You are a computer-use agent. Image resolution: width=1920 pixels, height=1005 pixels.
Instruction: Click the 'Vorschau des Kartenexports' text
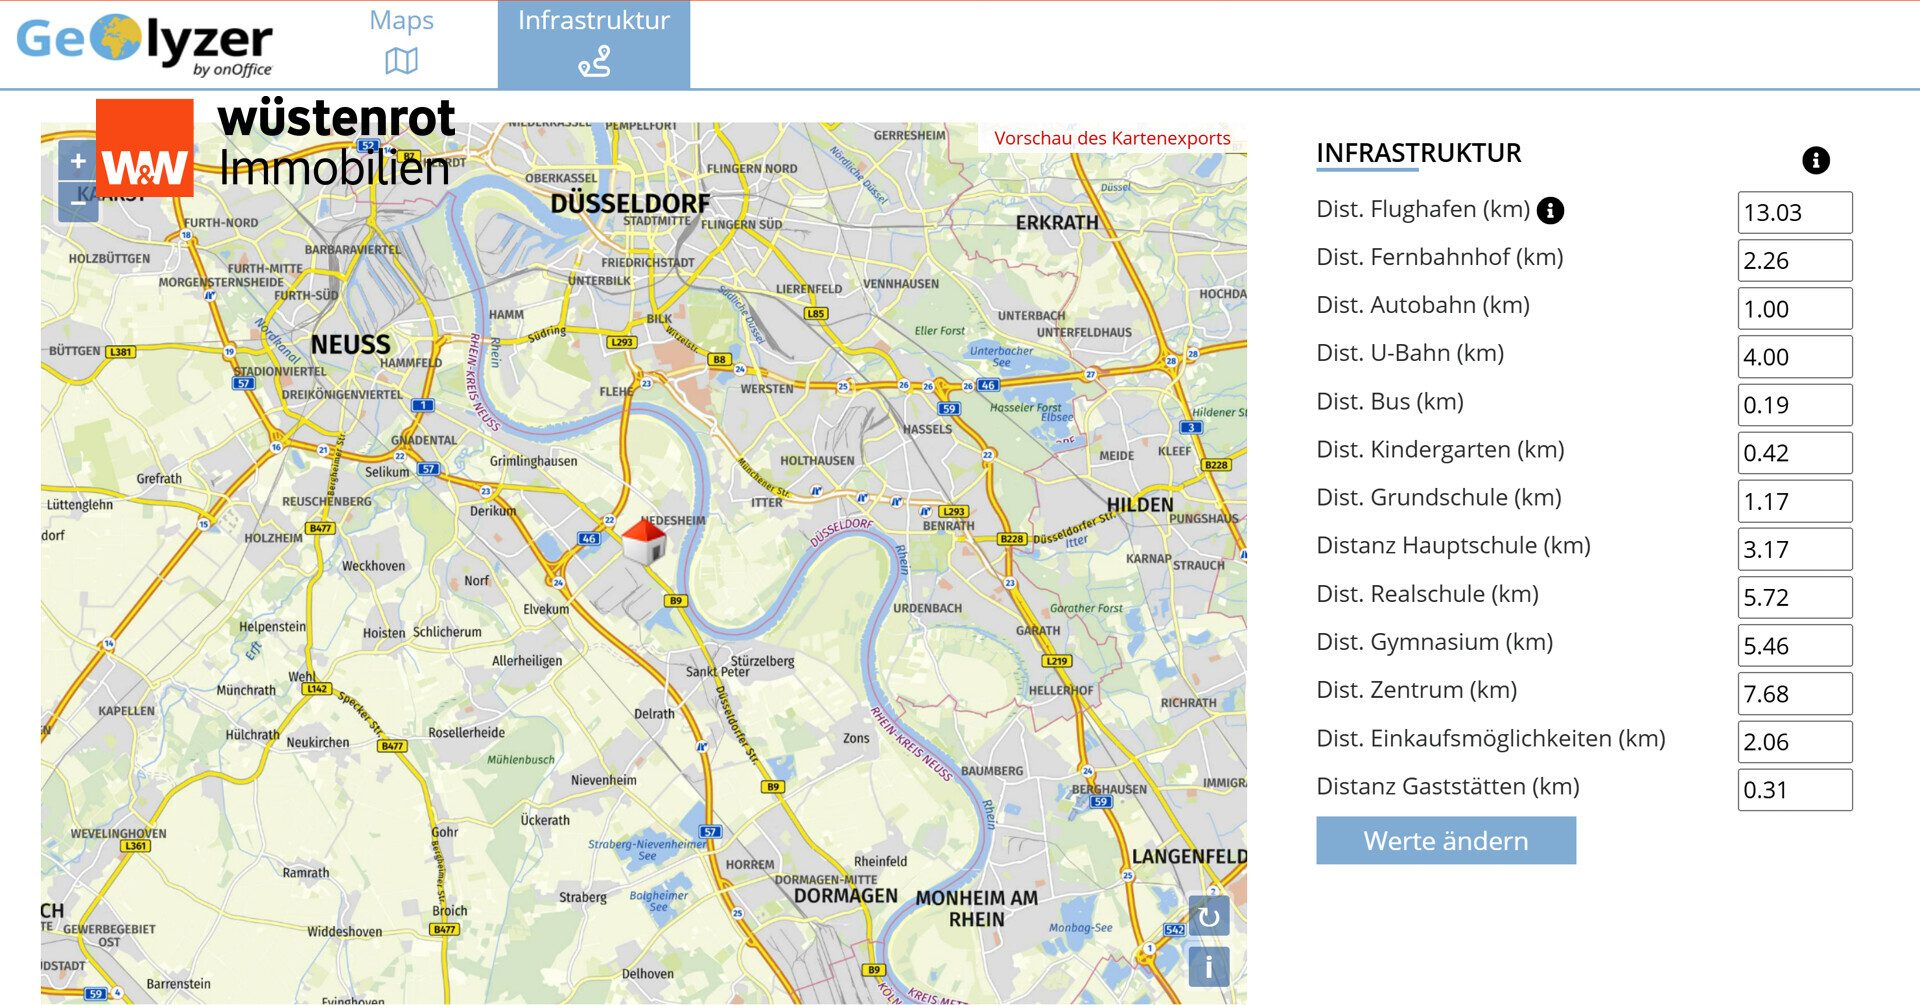[x=1112, y=138]
